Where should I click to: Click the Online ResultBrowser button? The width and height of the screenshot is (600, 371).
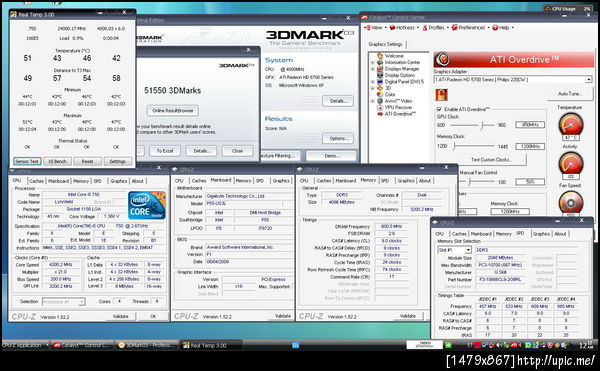point(173,111)
